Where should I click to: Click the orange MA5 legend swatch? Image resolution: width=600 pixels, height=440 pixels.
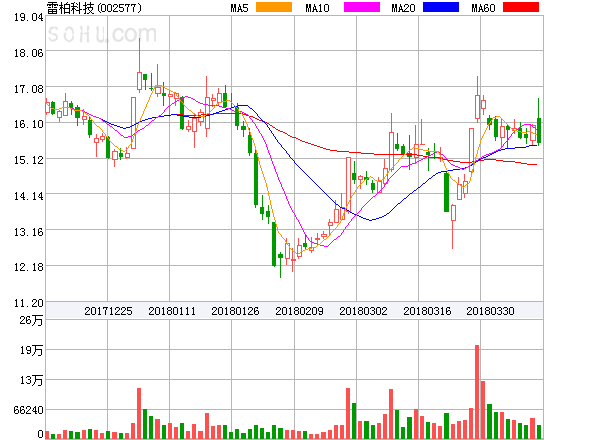(x=274, y=7)
